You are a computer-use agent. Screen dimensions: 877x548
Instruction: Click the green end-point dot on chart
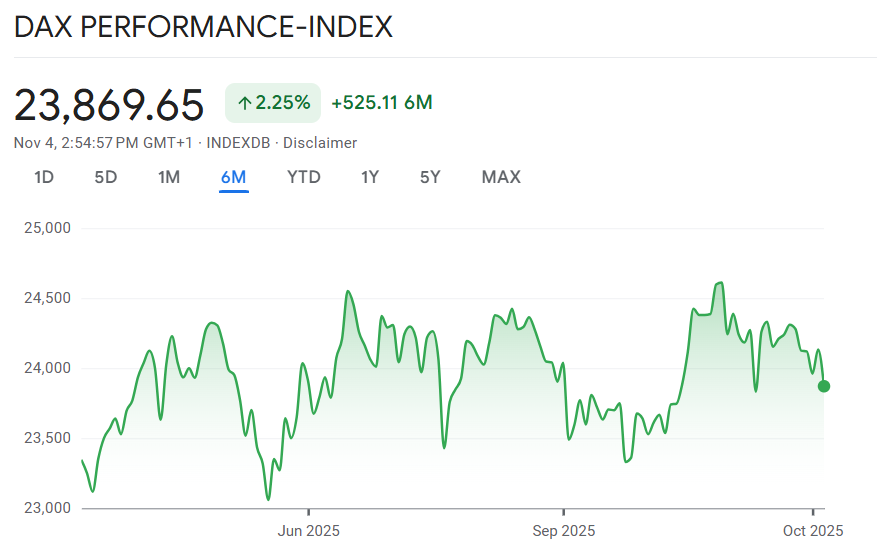pos(823,386)
